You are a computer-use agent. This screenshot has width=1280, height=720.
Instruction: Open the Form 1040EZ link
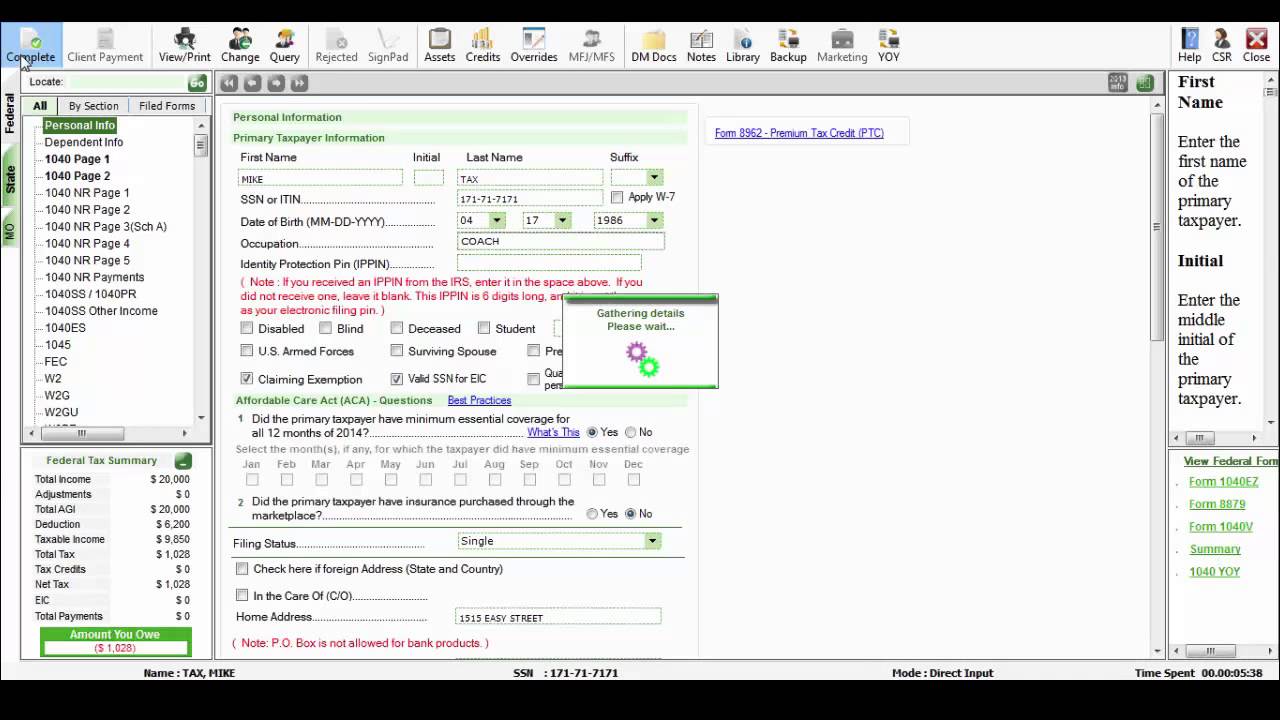1221,482
